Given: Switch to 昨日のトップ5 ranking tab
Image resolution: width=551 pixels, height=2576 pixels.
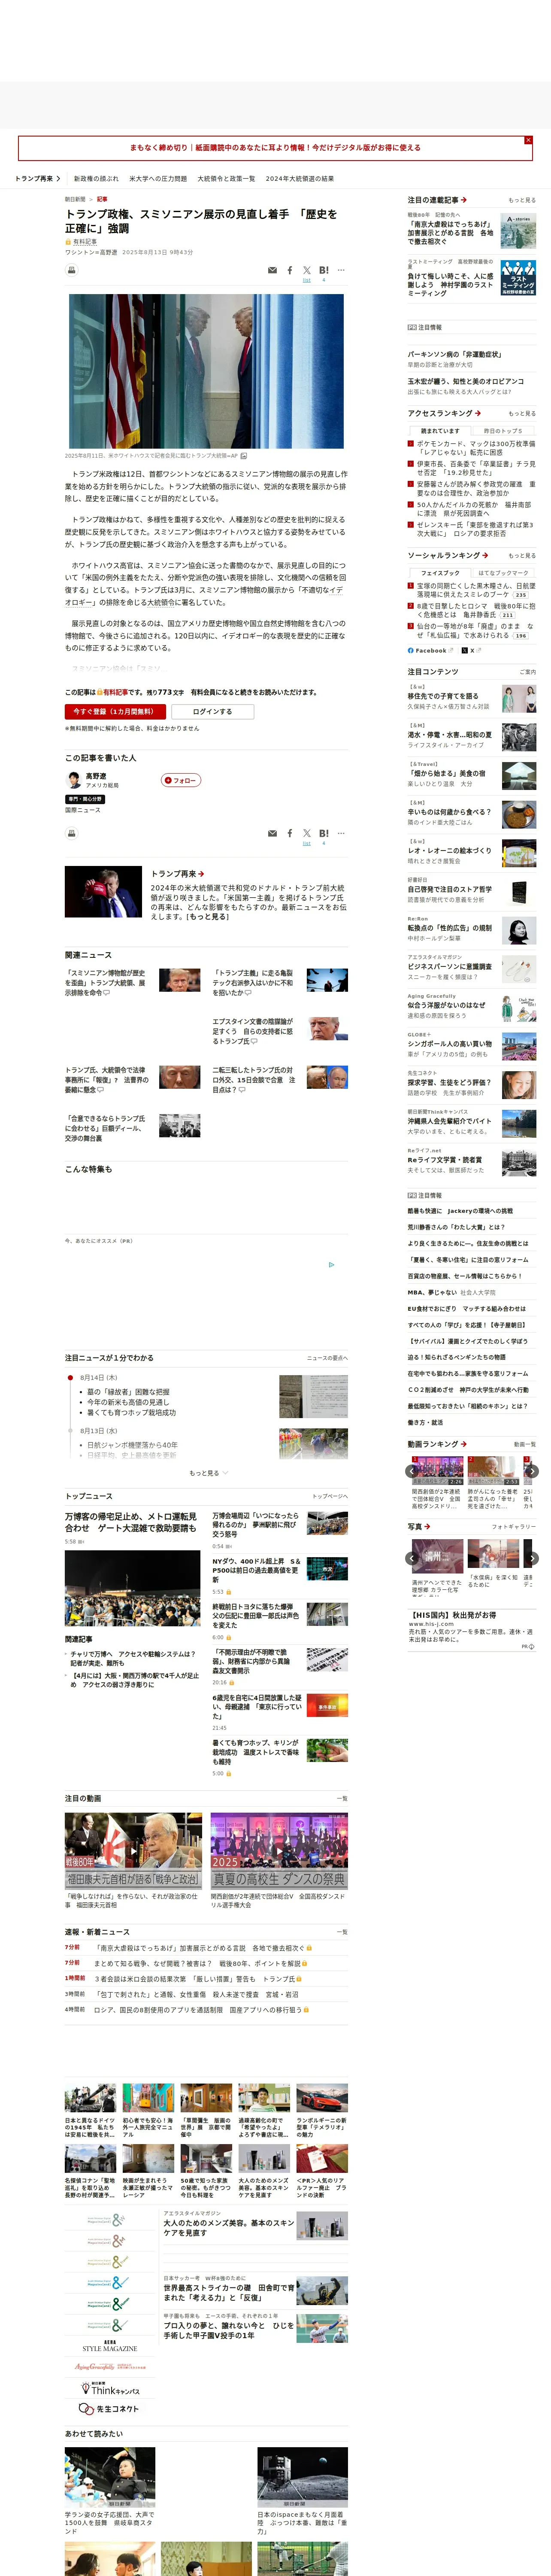Looking at the screenshot, I should (x=503, y=431).
